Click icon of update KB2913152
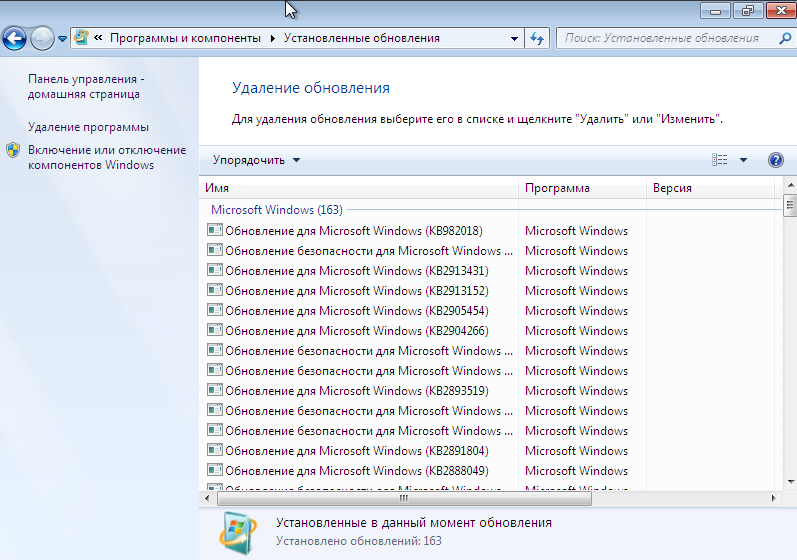797x560 pixels. 215,290
